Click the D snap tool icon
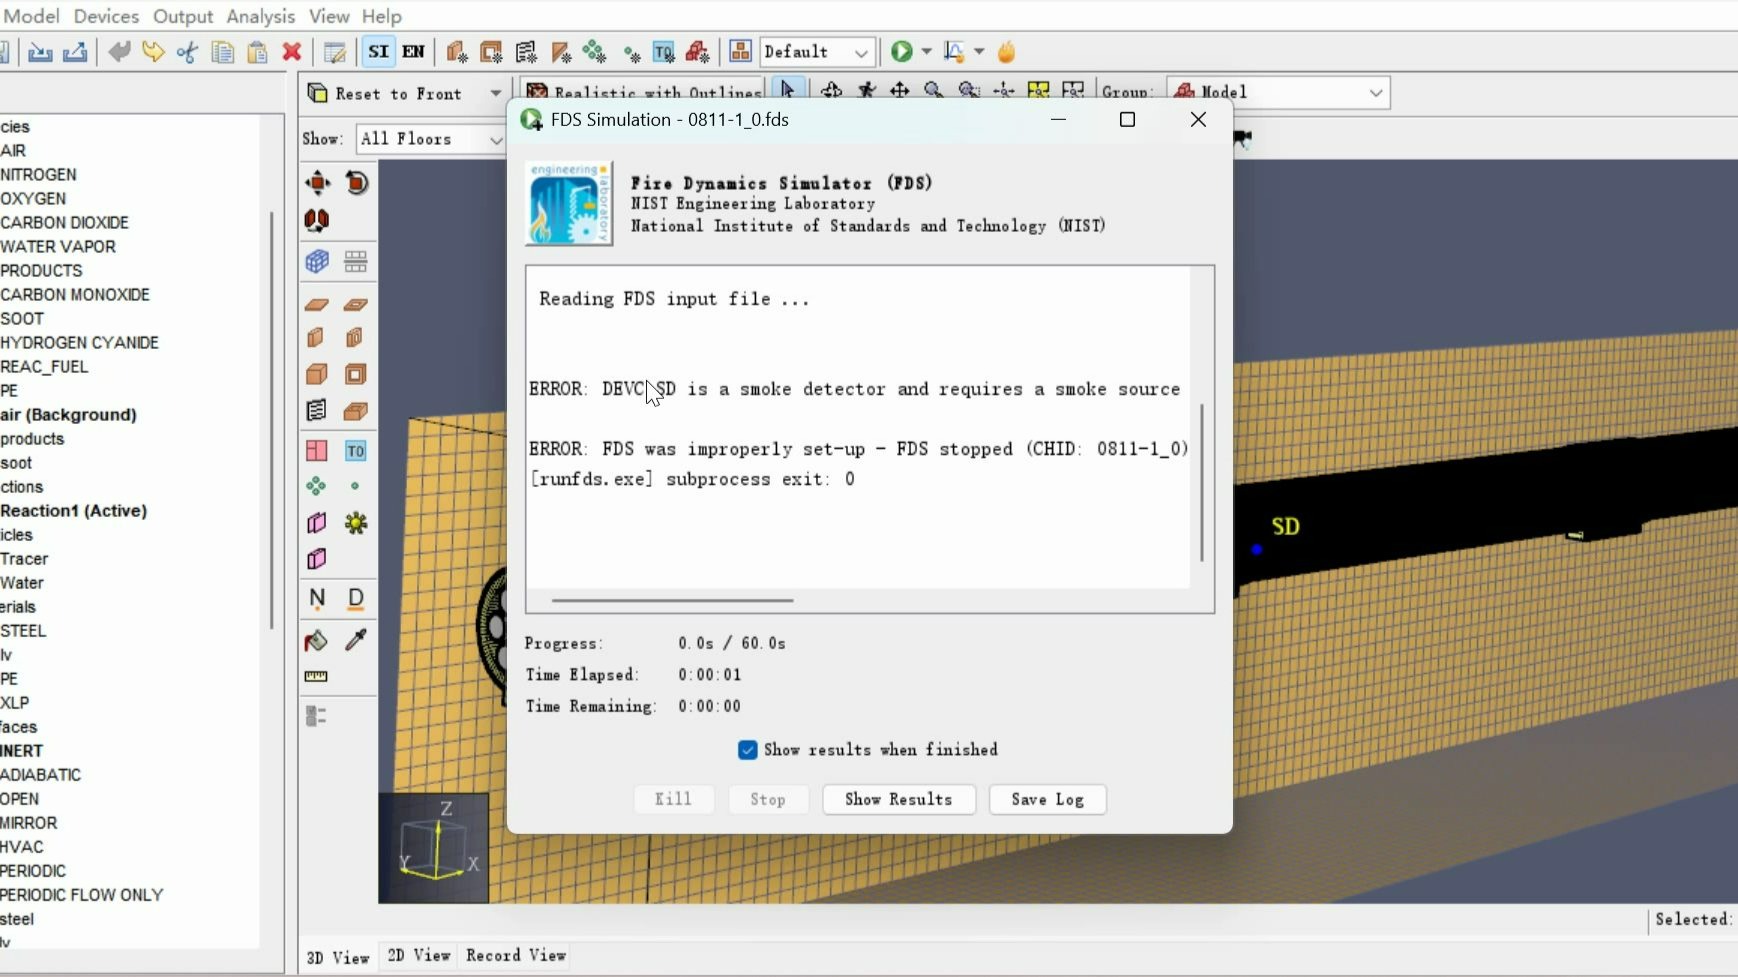Viewport: 1738px width, 977px height. (x=356, y=599)
